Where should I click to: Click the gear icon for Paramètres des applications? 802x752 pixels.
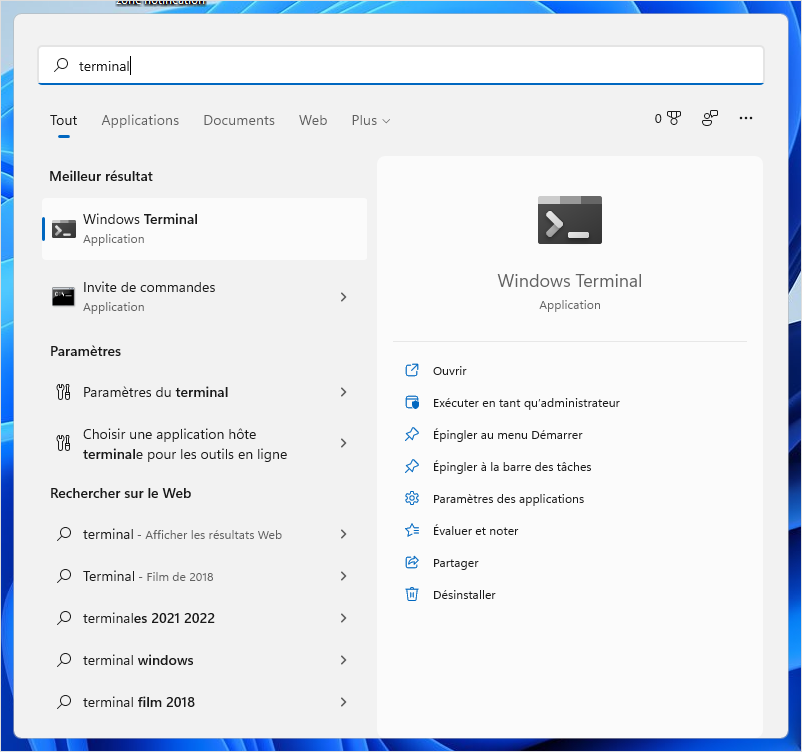412,498
